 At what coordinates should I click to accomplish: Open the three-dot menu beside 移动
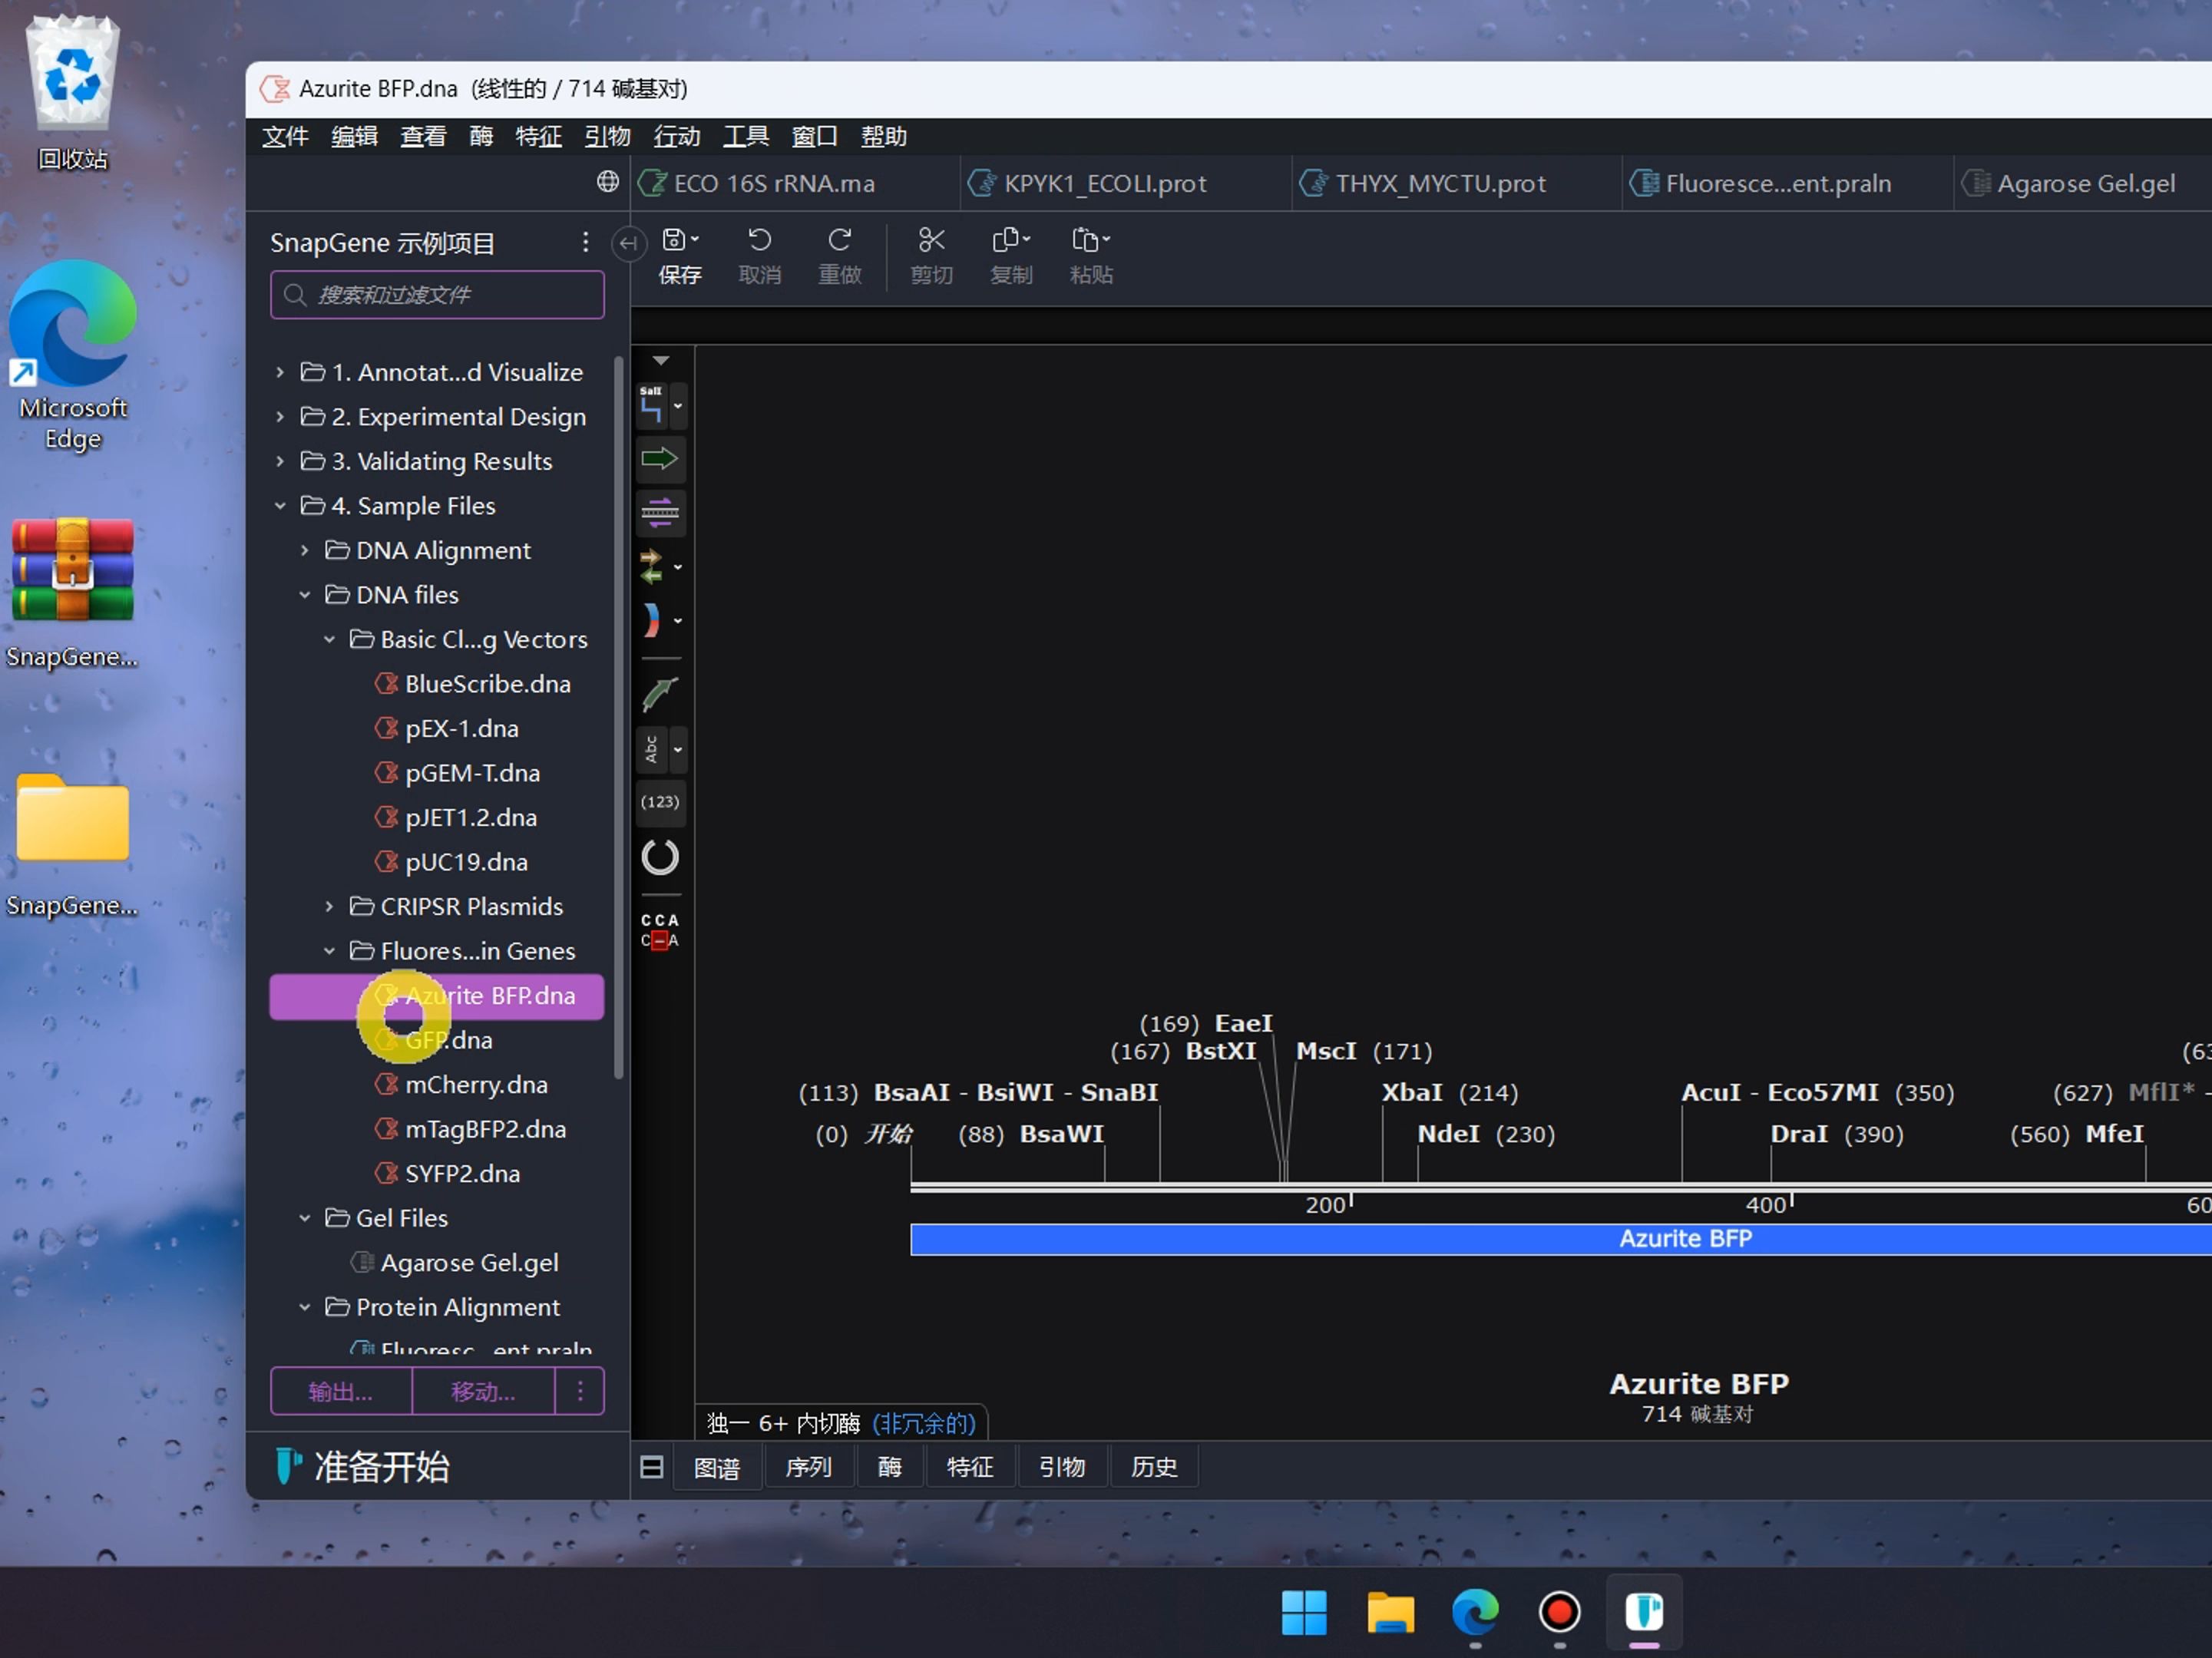(580, 1391)
